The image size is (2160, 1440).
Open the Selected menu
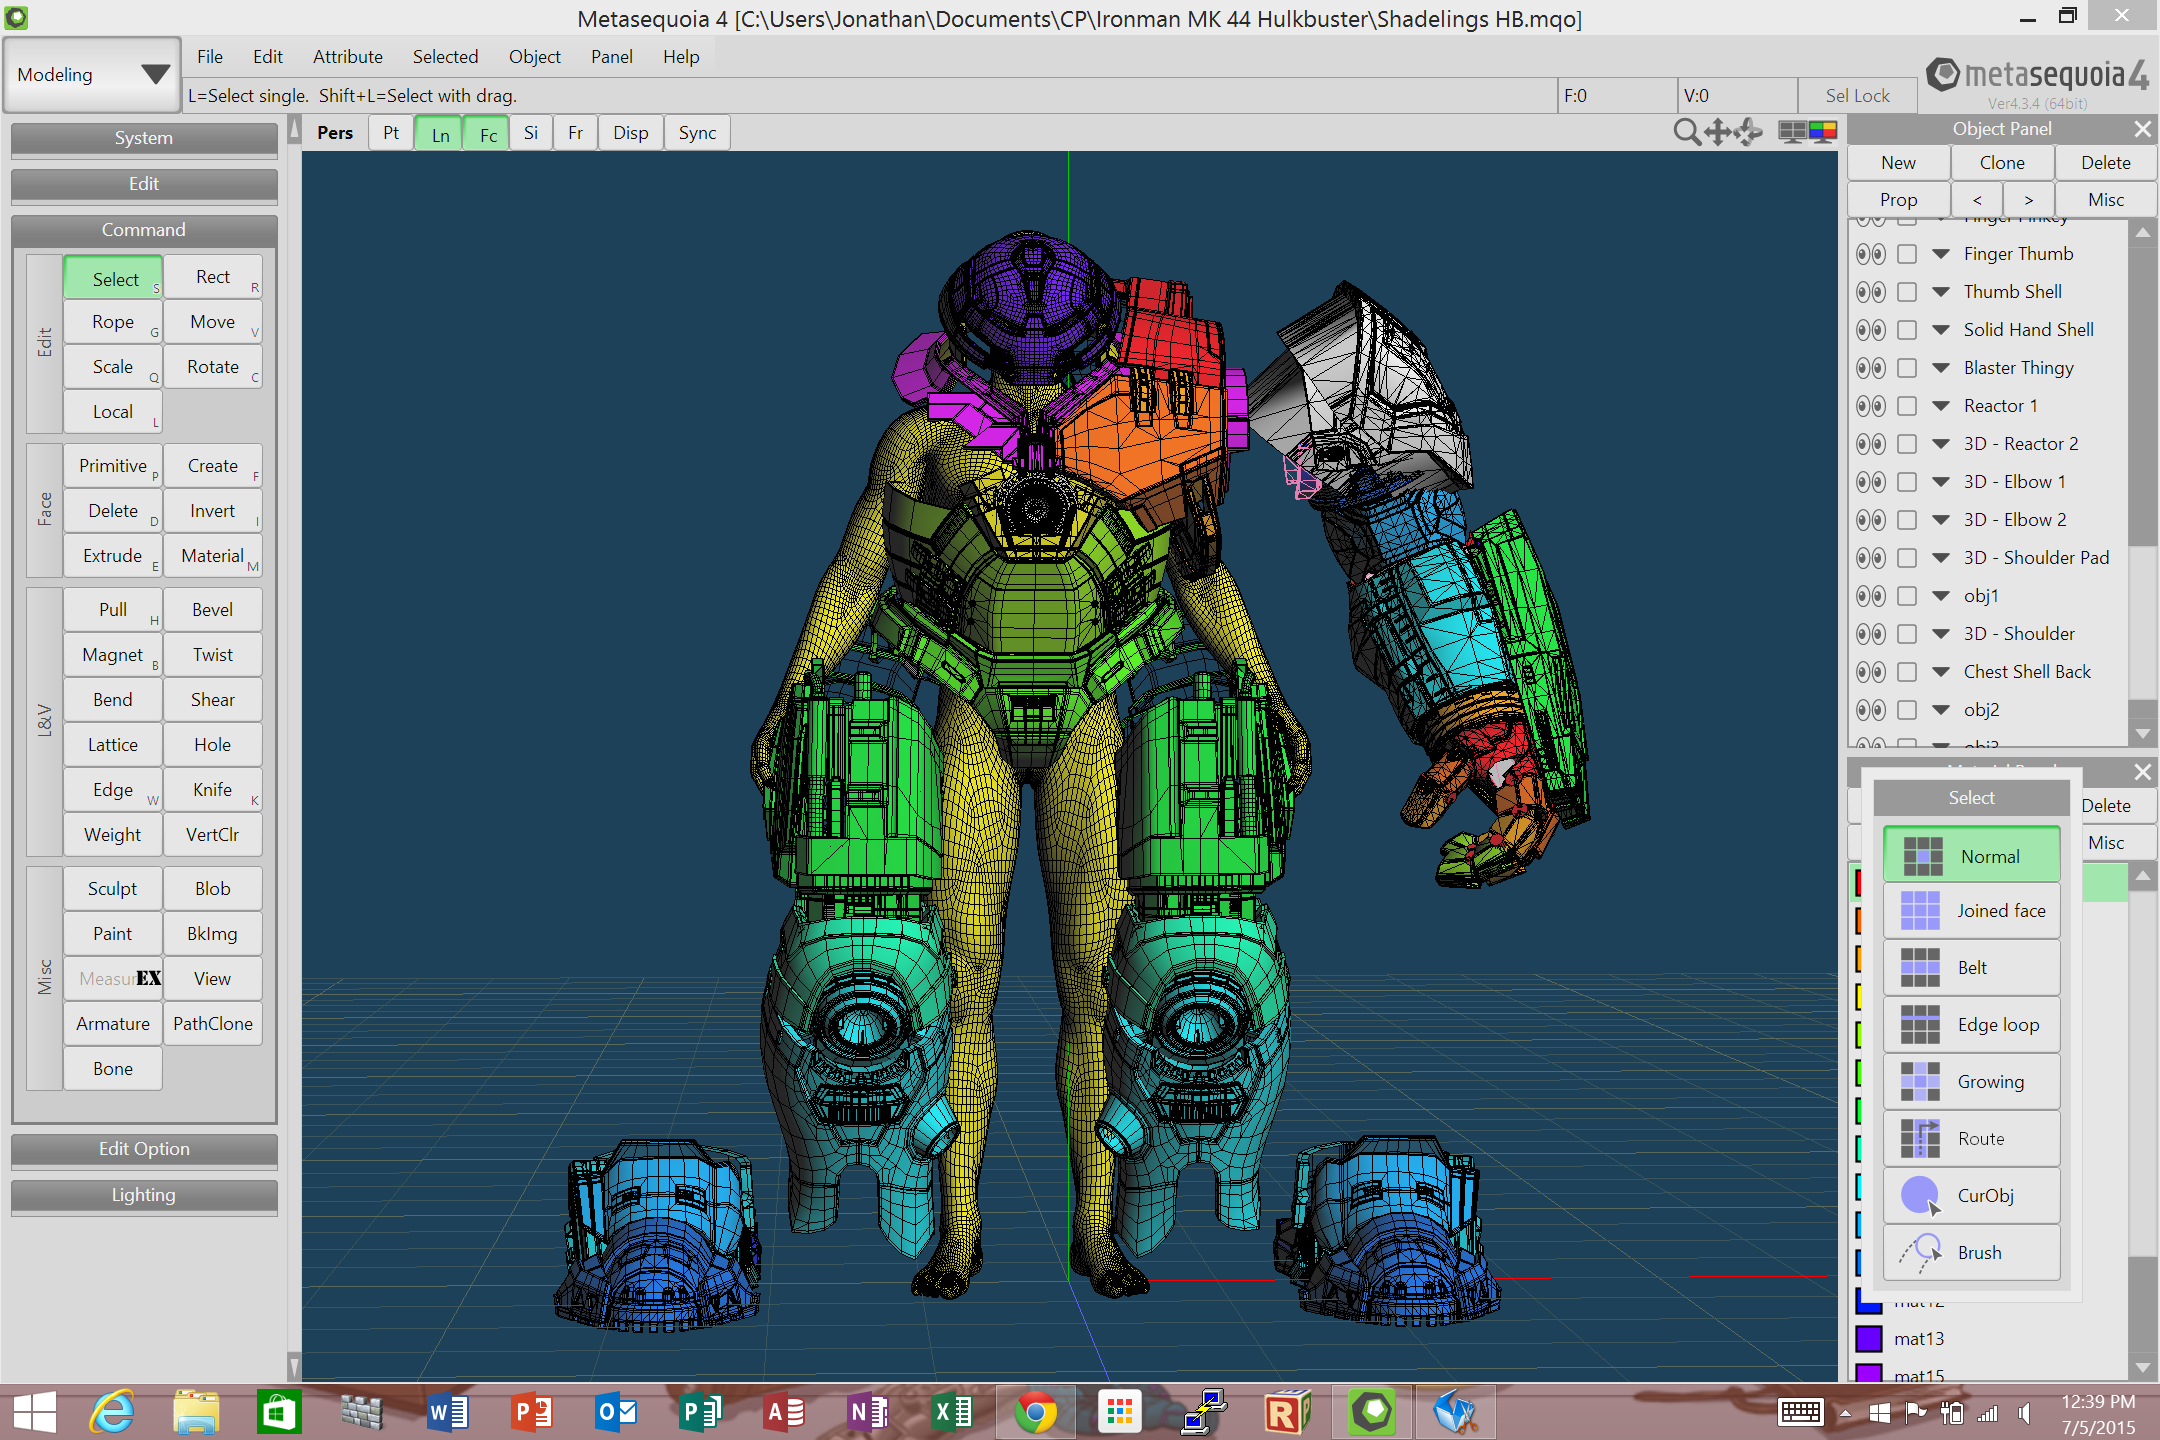click(445, 57)
